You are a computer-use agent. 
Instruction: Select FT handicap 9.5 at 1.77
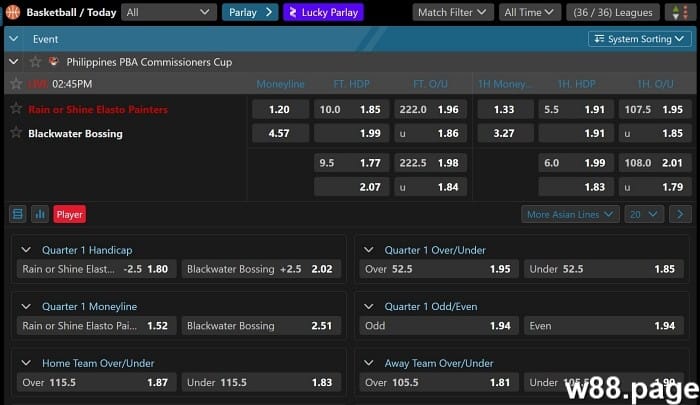[351, 163]
